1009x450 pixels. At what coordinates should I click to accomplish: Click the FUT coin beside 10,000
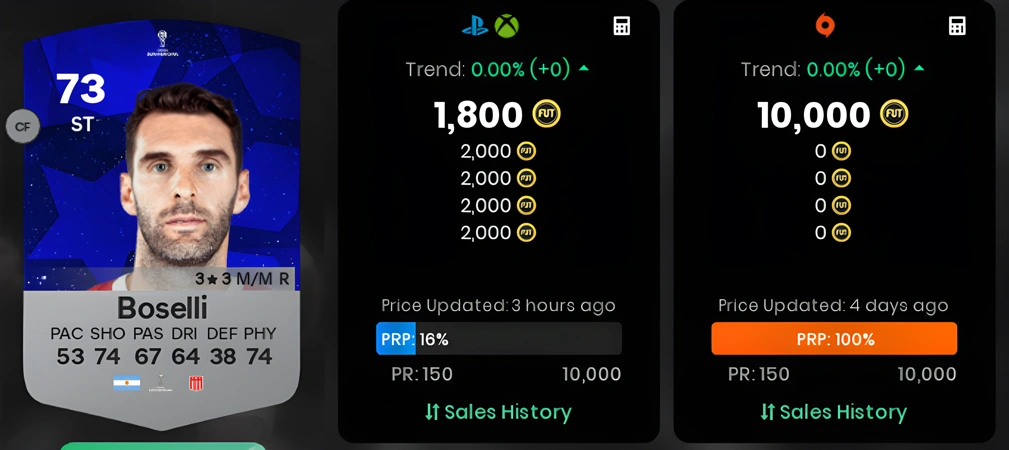tap(894, 115)
